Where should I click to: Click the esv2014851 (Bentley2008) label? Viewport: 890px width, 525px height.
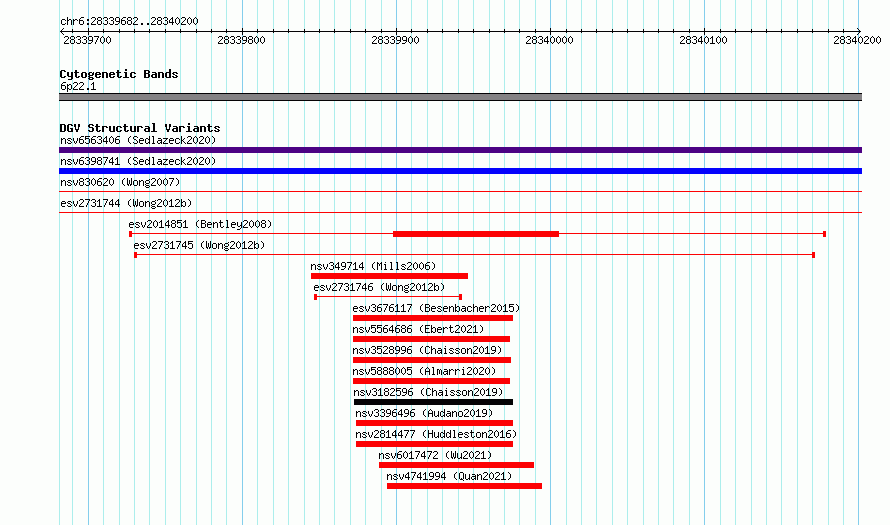(200, 224)
